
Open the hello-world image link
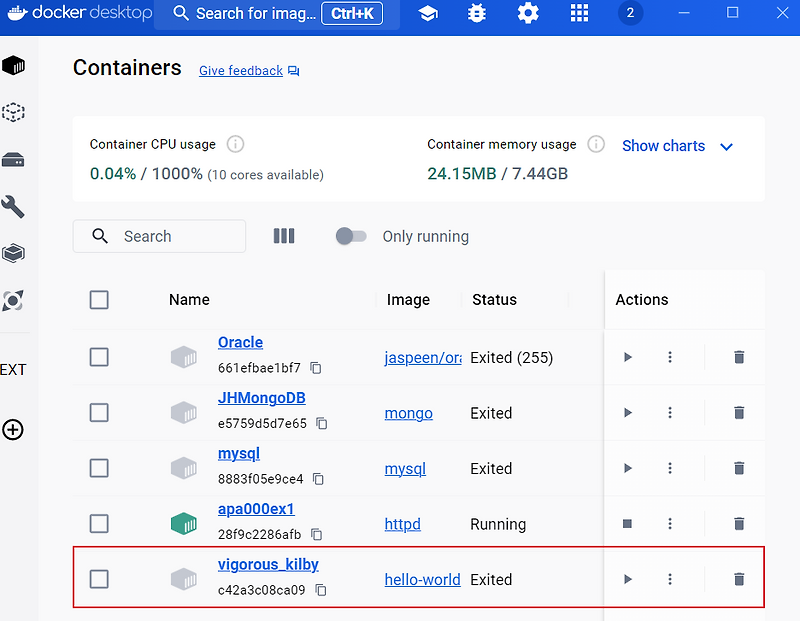coord(422,579)
